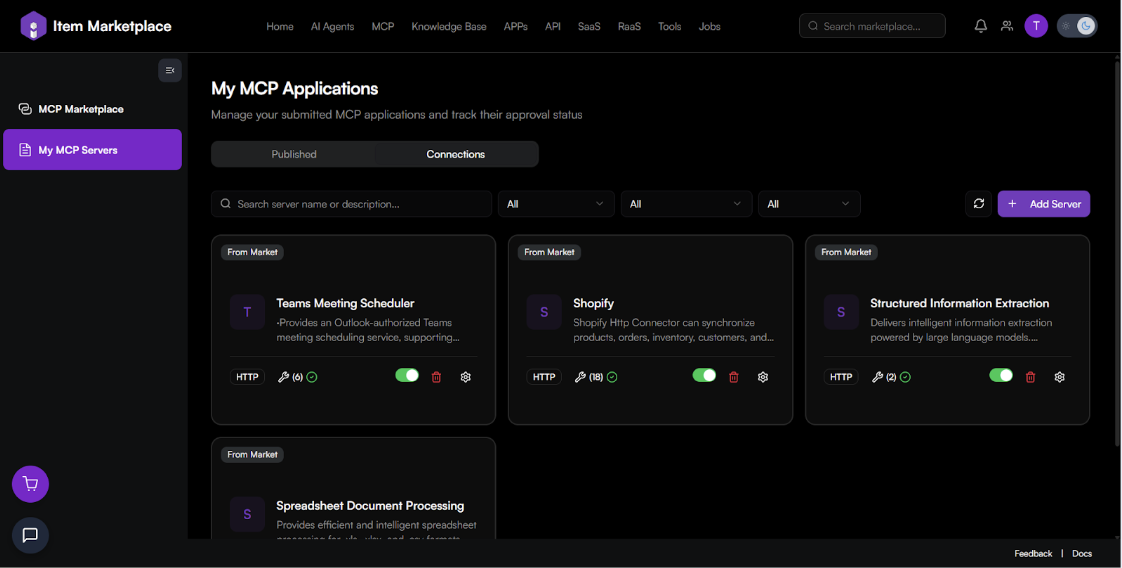
Task: Open Knowledge Base in the top navigation
Action: coord(449,27)
